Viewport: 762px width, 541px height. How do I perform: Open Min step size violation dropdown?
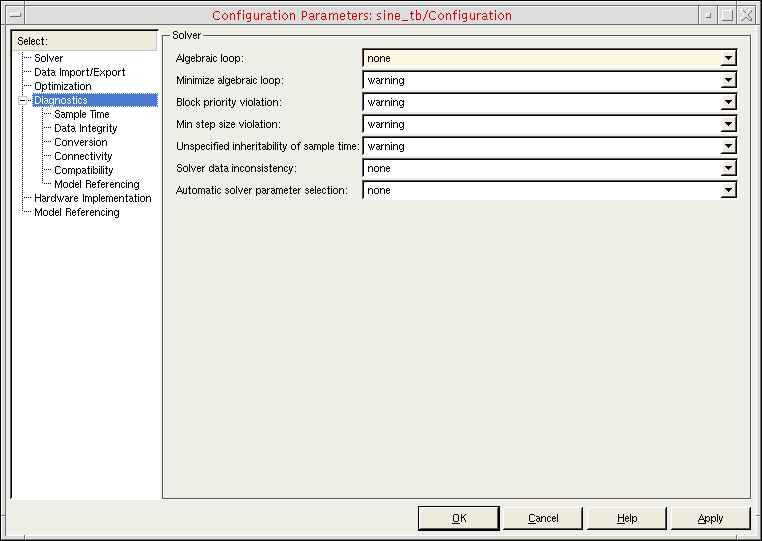click(x=729, y=124)
